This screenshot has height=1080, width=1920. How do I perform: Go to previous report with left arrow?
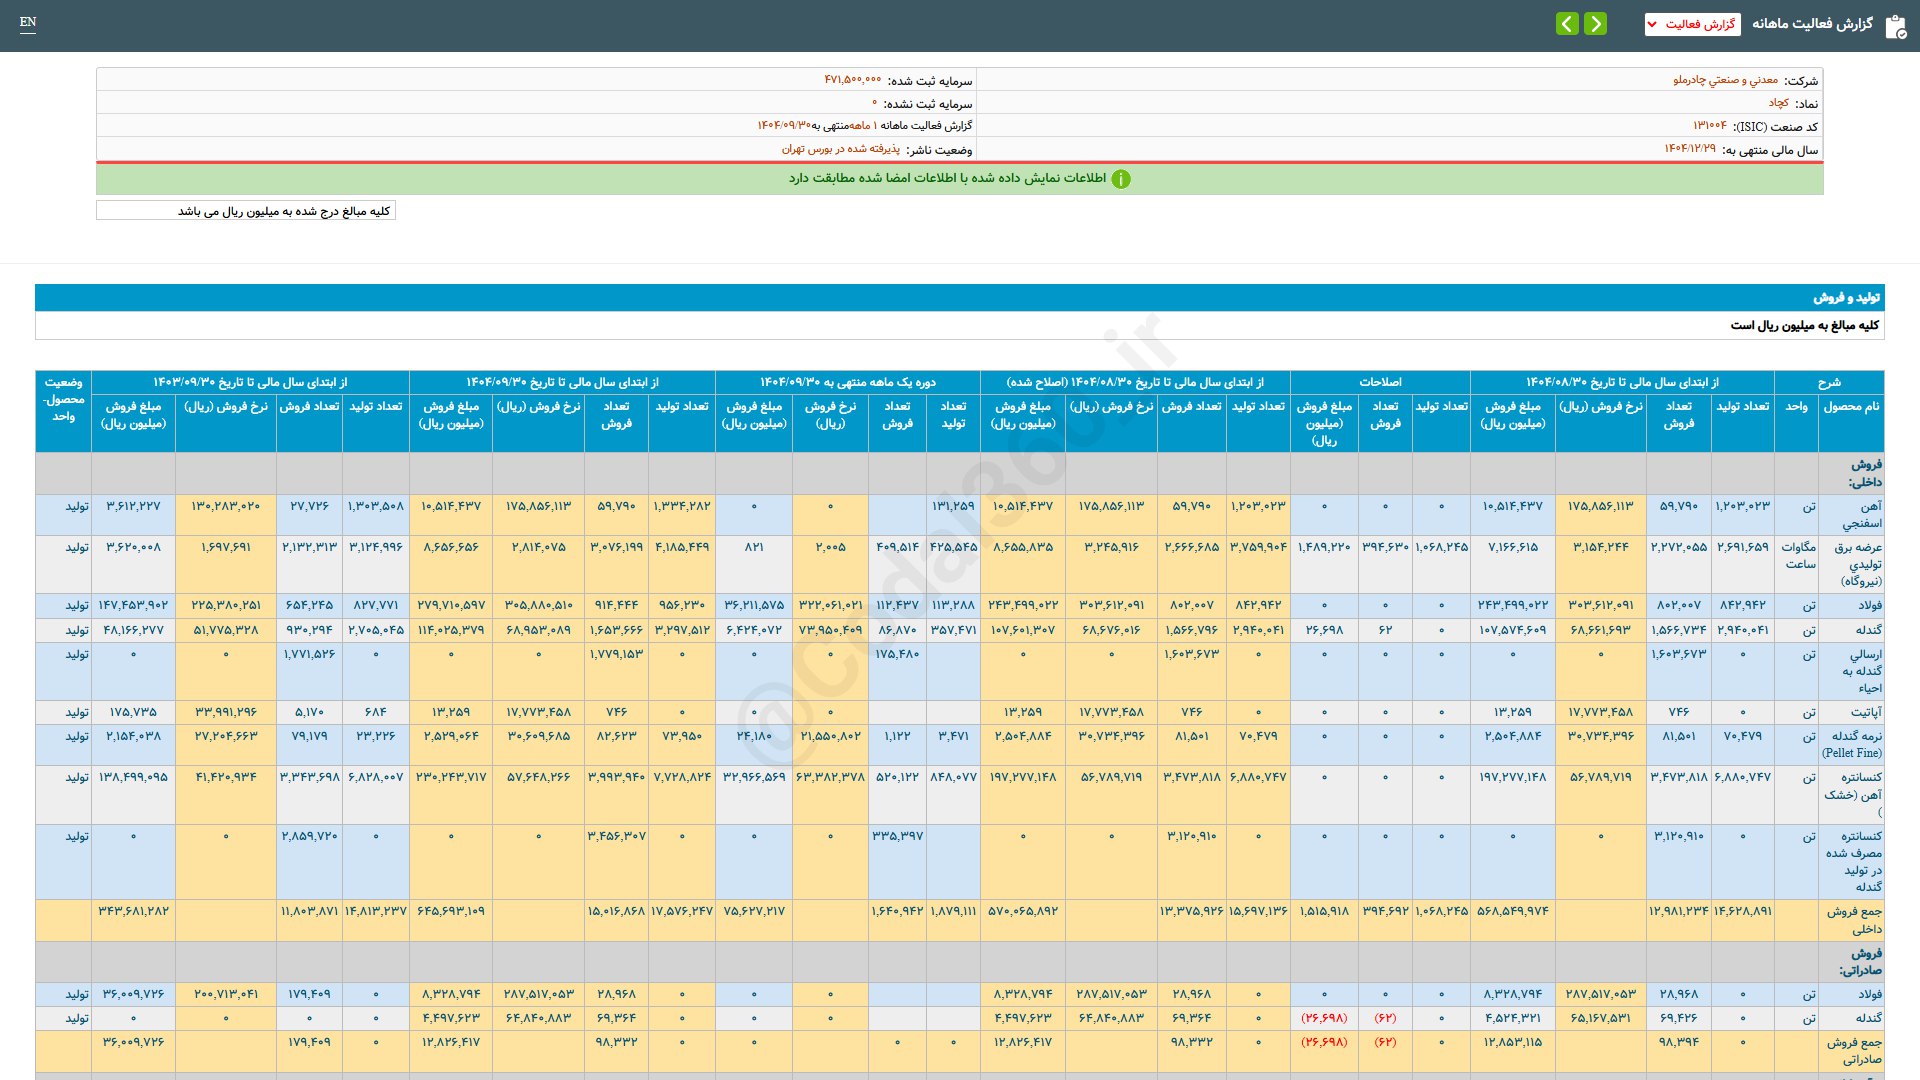pyautogui.click(x=1567, y=24)
